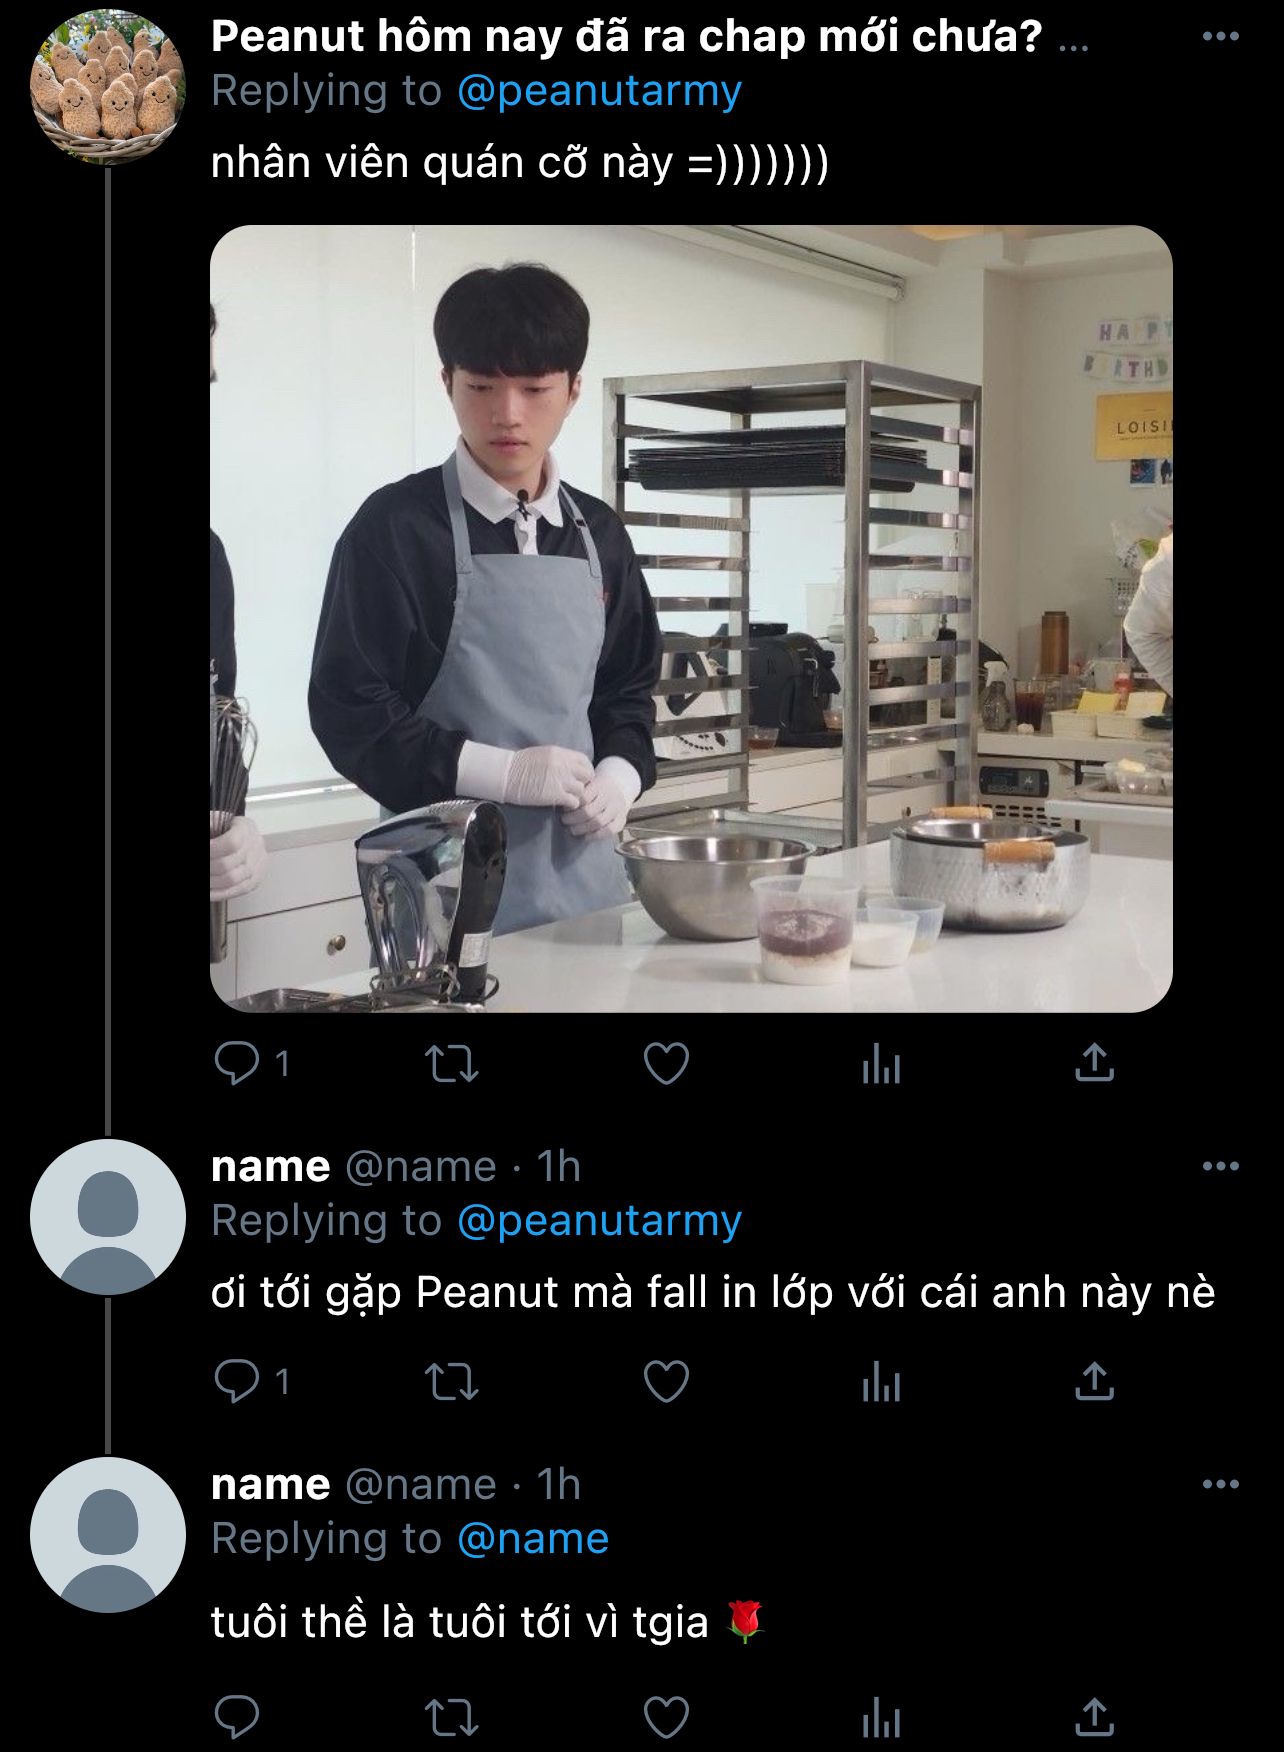Click @name mention in the last reply
This screenshot has width=1284, height=1752.
coord(533,1539)
